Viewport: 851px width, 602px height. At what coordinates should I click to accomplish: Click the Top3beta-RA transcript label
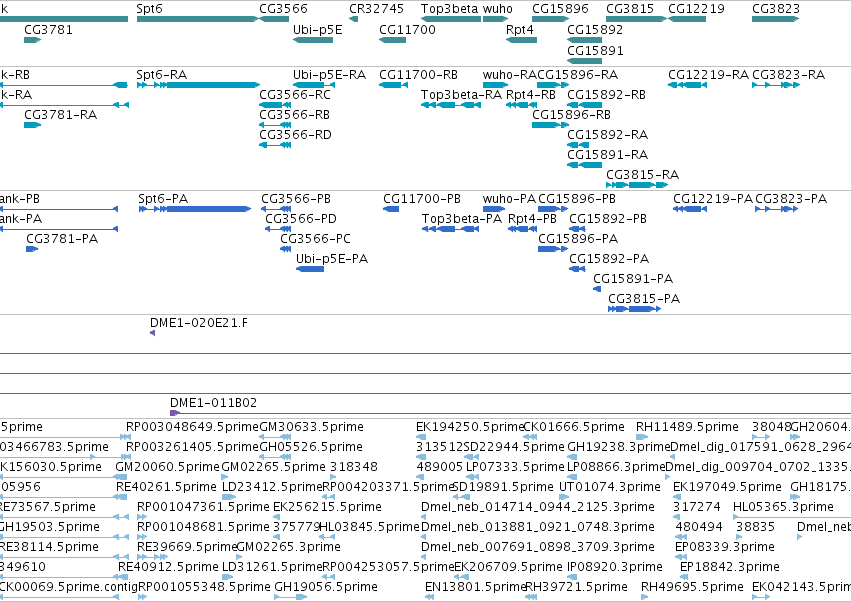point(461,94)
